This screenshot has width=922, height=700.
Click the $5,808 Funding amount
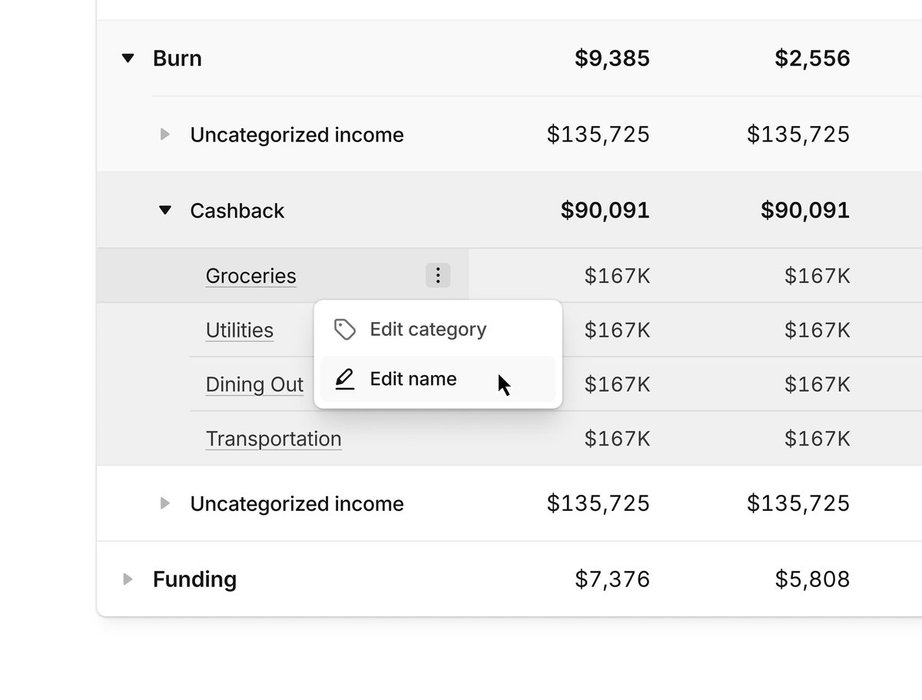812,579
